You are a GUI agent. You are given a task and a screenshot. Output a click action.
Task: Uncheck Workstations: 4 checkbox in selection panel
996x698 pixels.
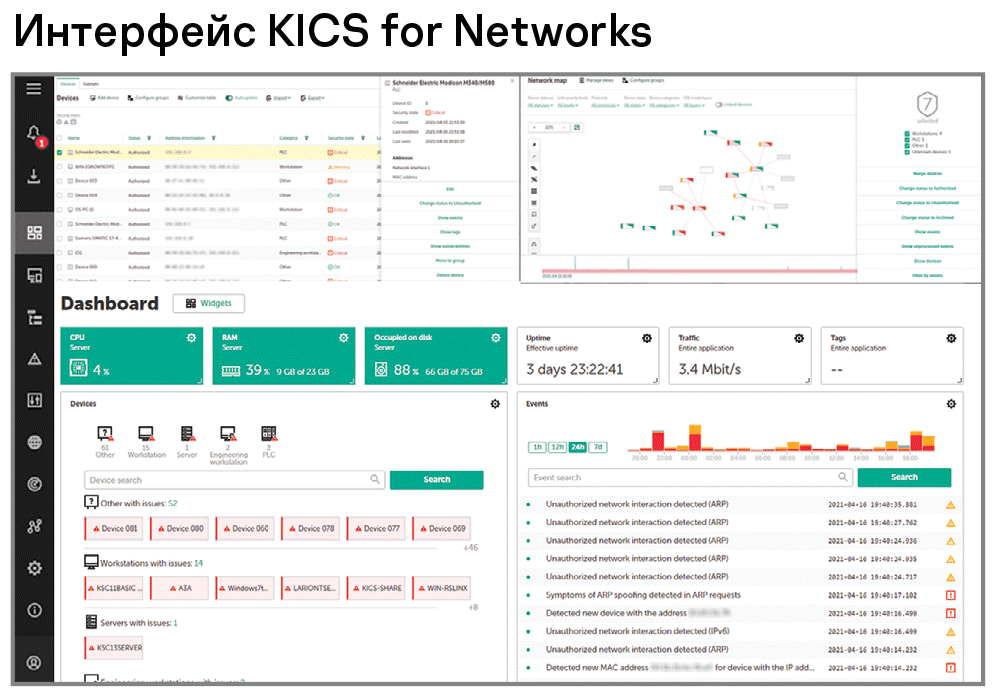907,133
